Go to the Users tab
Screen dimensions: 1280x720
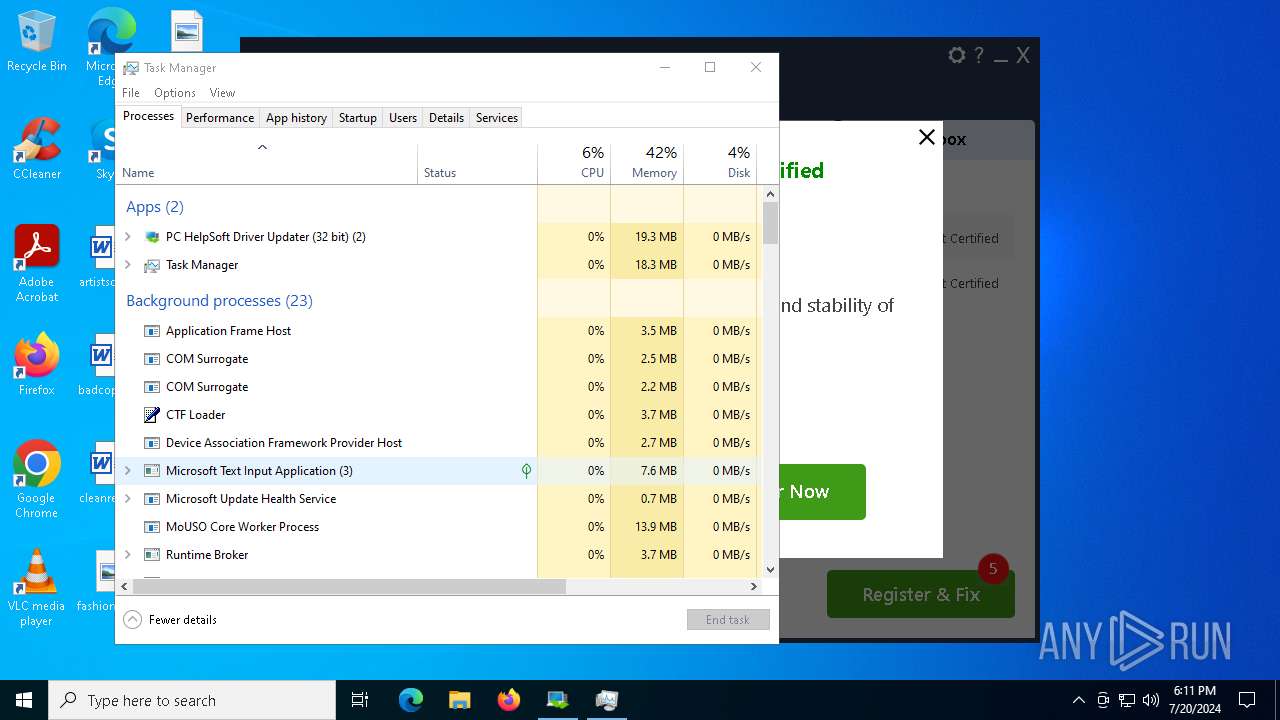(403, 118)
